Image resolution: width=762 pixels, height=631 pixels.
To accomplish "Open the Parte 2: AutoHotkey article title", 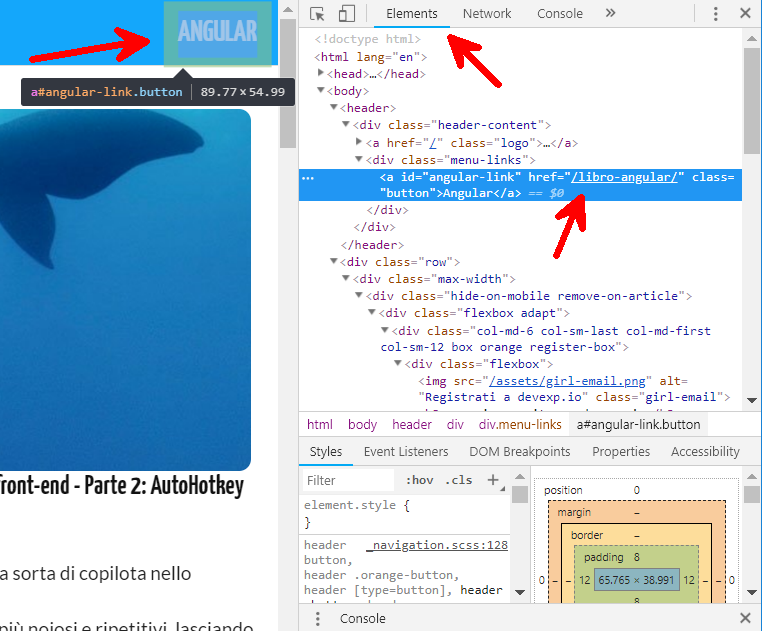I will [x=121, y=486].
